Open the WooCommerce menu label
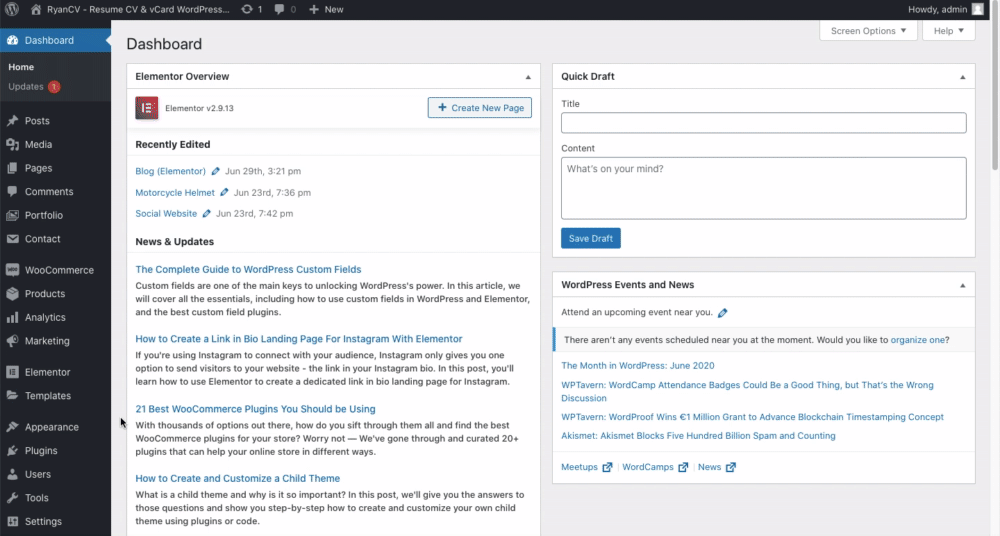Image resolution: width=1000 pixels, height=536 pixels. [x=59, y=270]
